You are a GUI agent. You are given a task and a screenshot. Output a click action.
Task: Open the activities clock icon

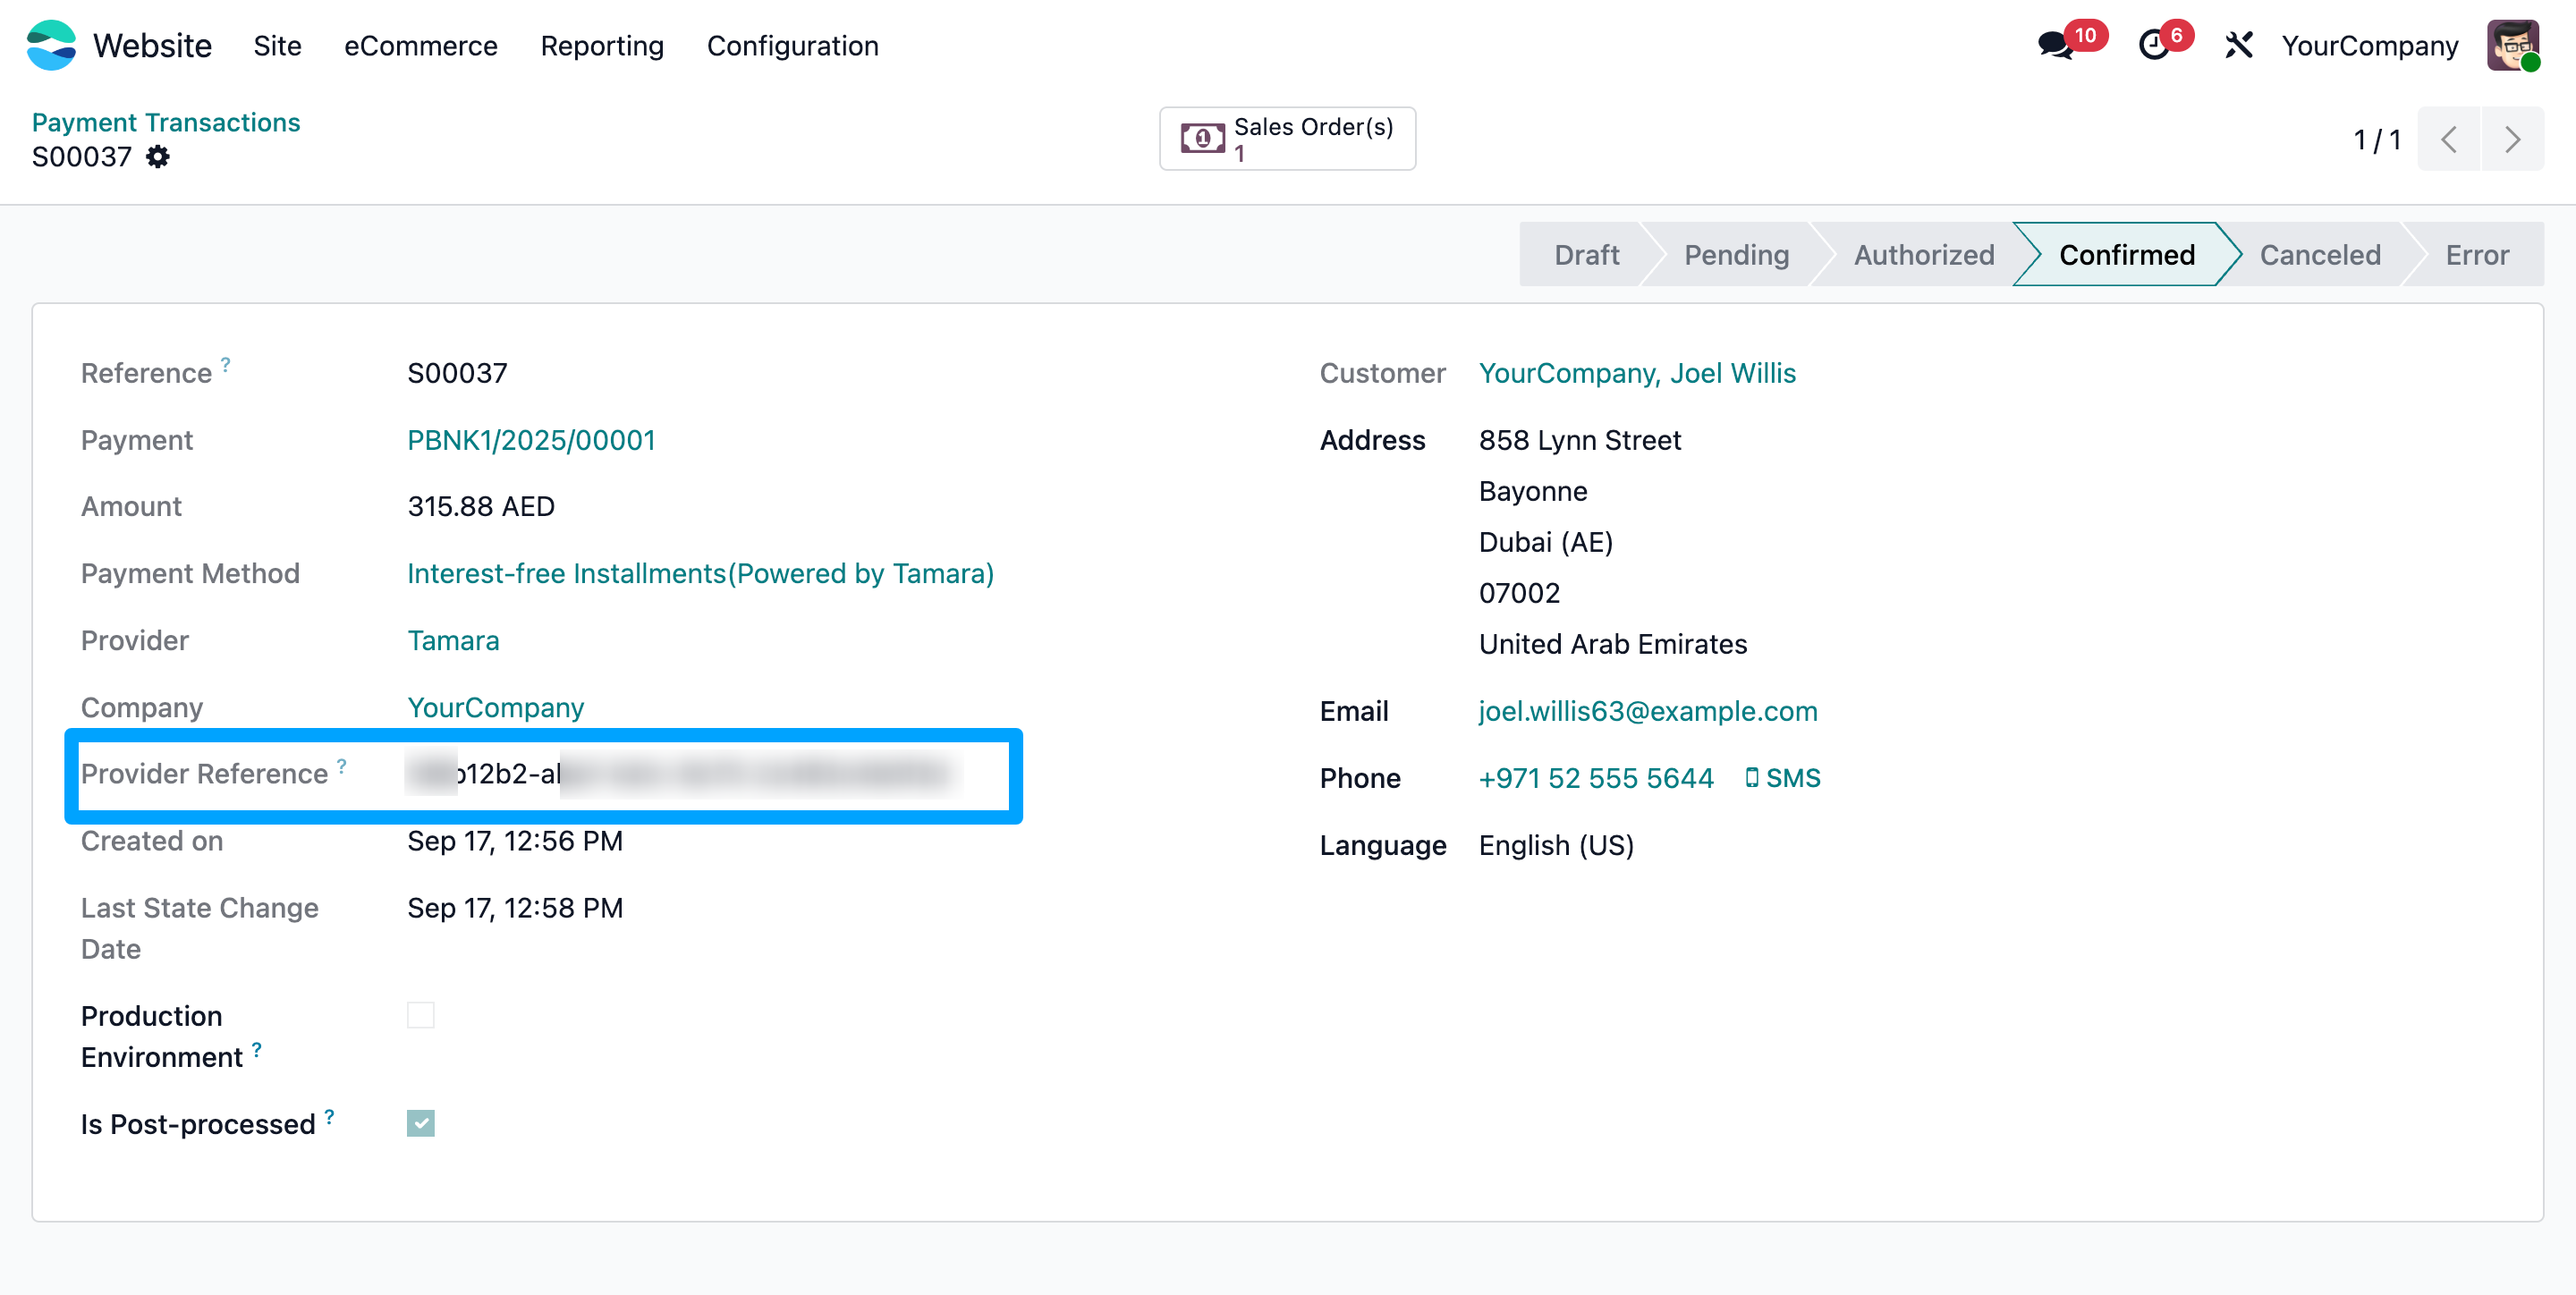[2154, 45]
